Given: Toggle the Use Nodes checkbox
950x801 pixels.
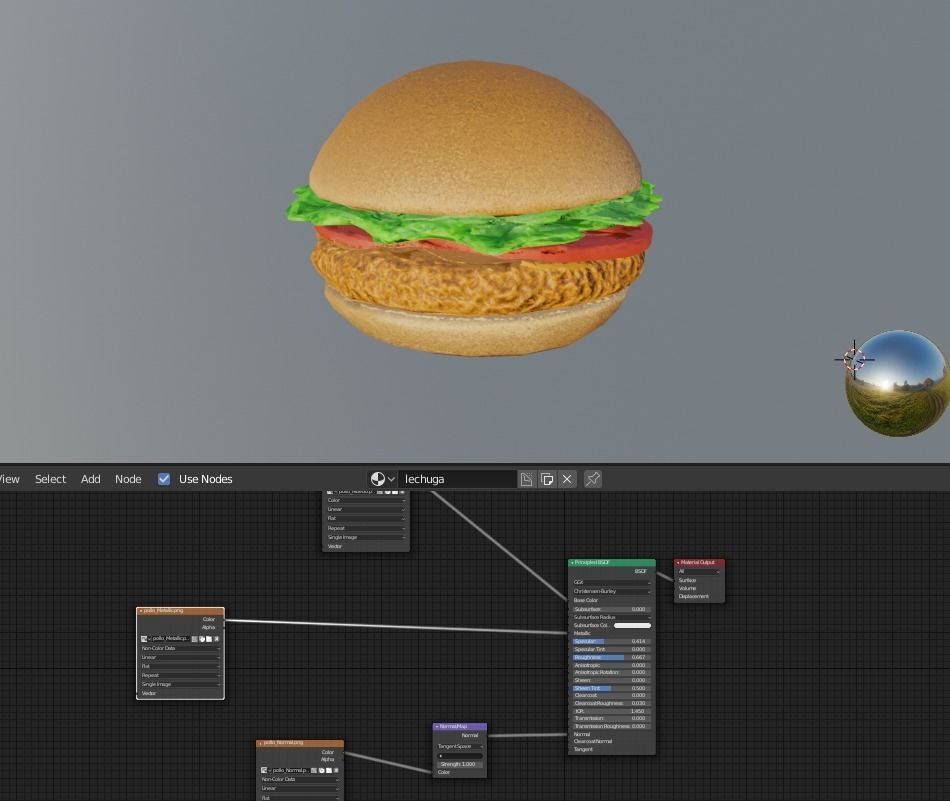Looking at the screenshot, I should pos(164,479).
